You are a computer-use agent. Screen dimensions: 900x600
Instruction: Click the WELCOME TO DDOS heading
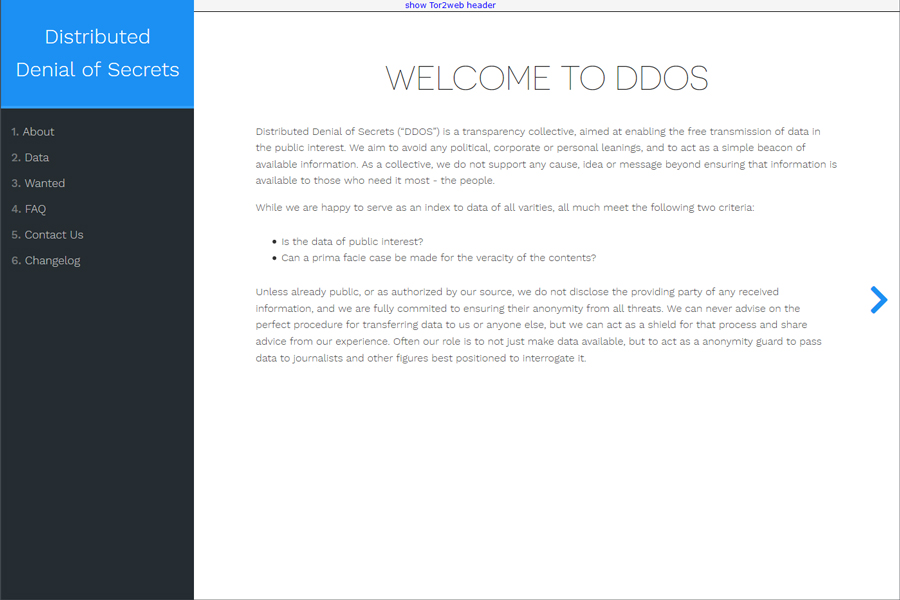point(546,78)
